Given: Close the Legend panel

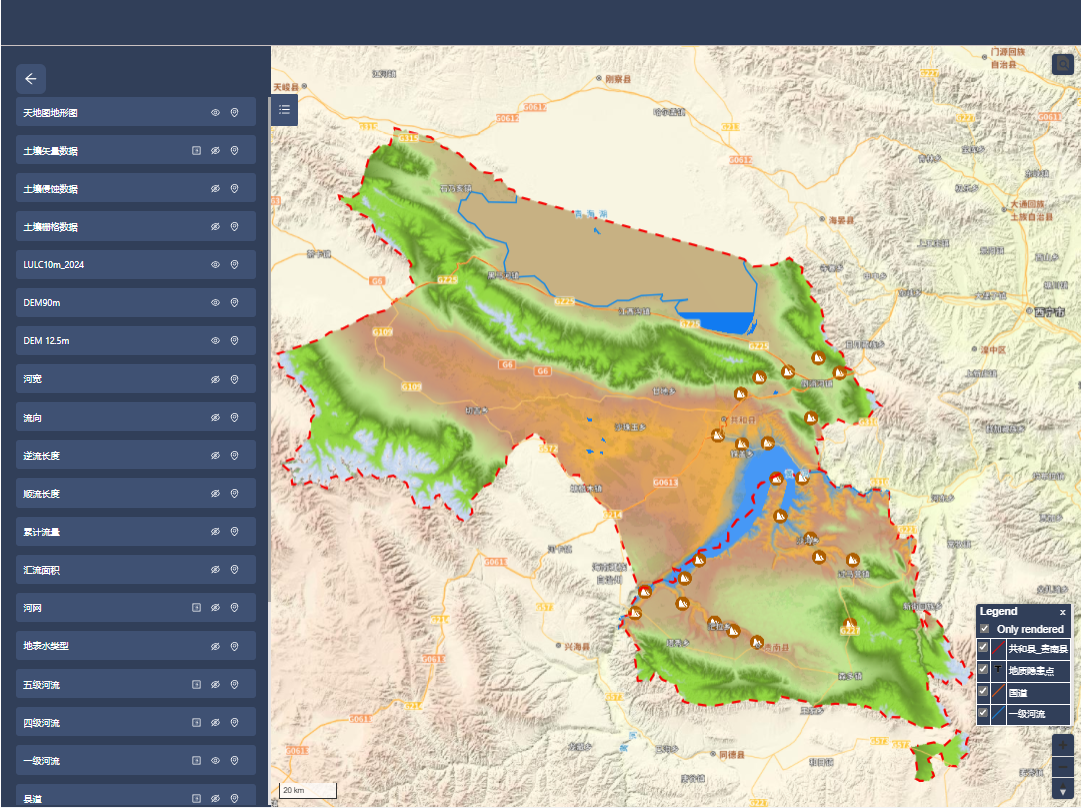Looking at the screenshot, I should (1062, 612).
